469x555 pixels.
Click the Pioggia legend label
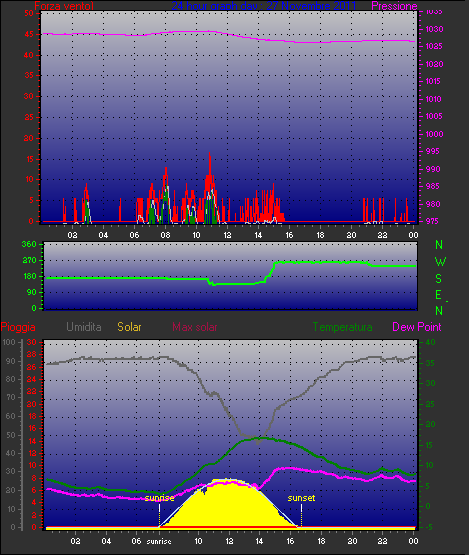(x=18, y=327)
